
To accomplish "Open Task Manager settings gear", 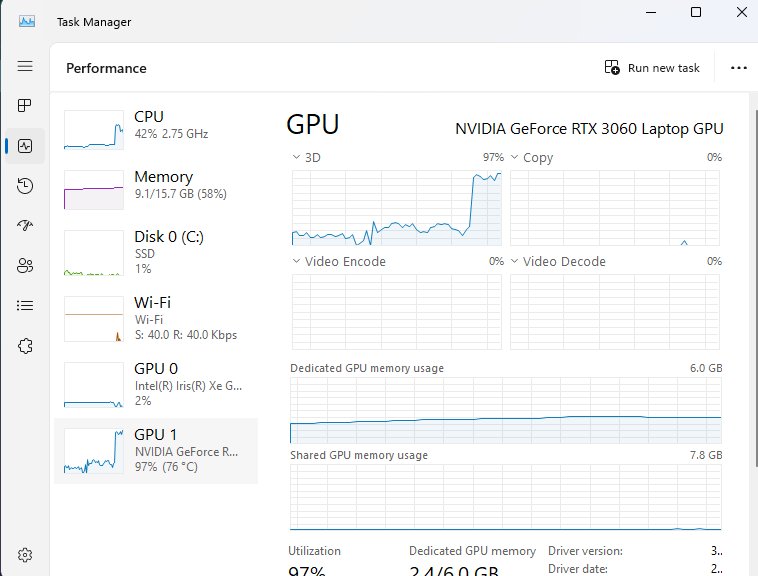I will click(25, 555).
